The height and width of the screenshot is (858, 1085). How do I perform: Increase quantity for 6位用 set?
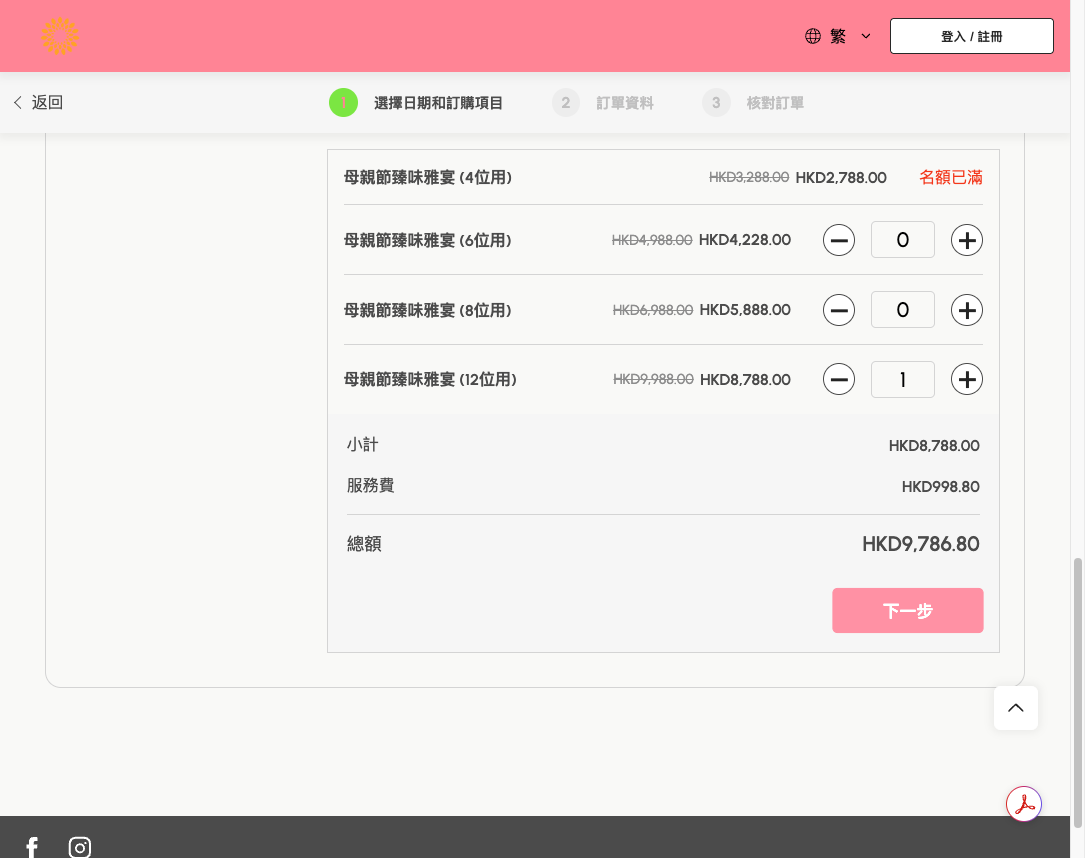967,240
